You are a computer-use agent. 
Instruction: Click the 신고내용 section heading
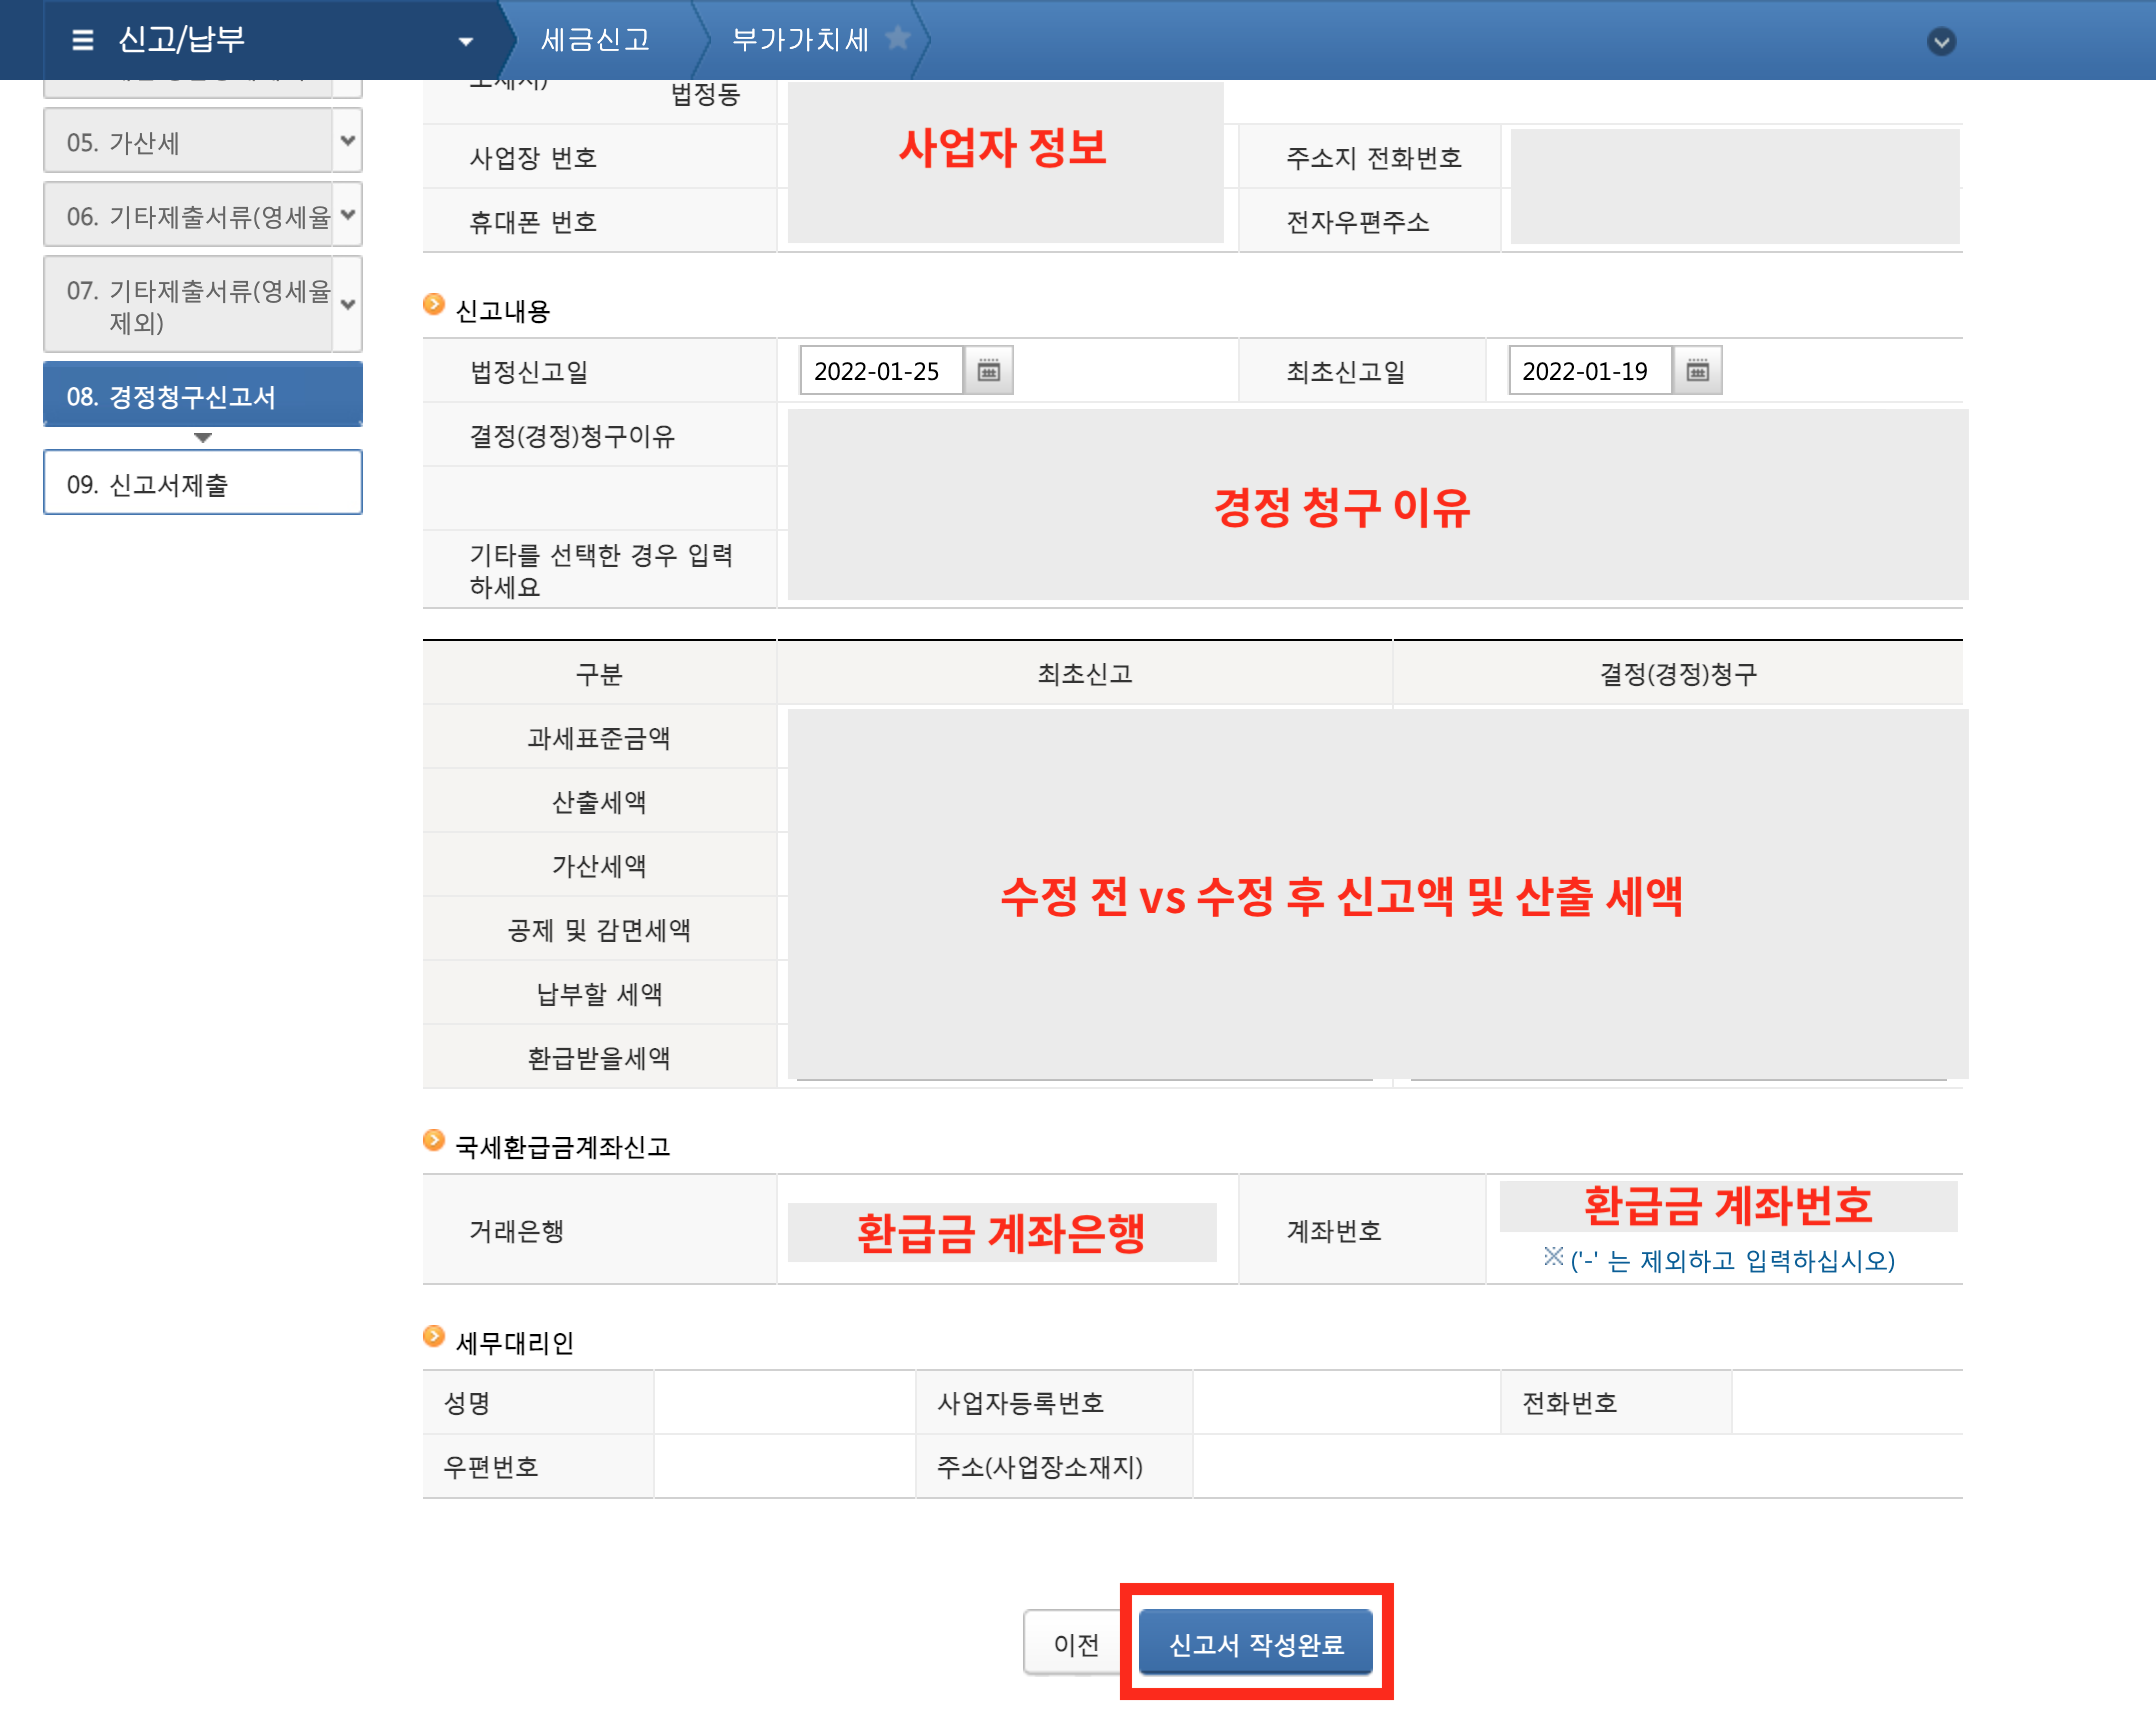[502, 312]
